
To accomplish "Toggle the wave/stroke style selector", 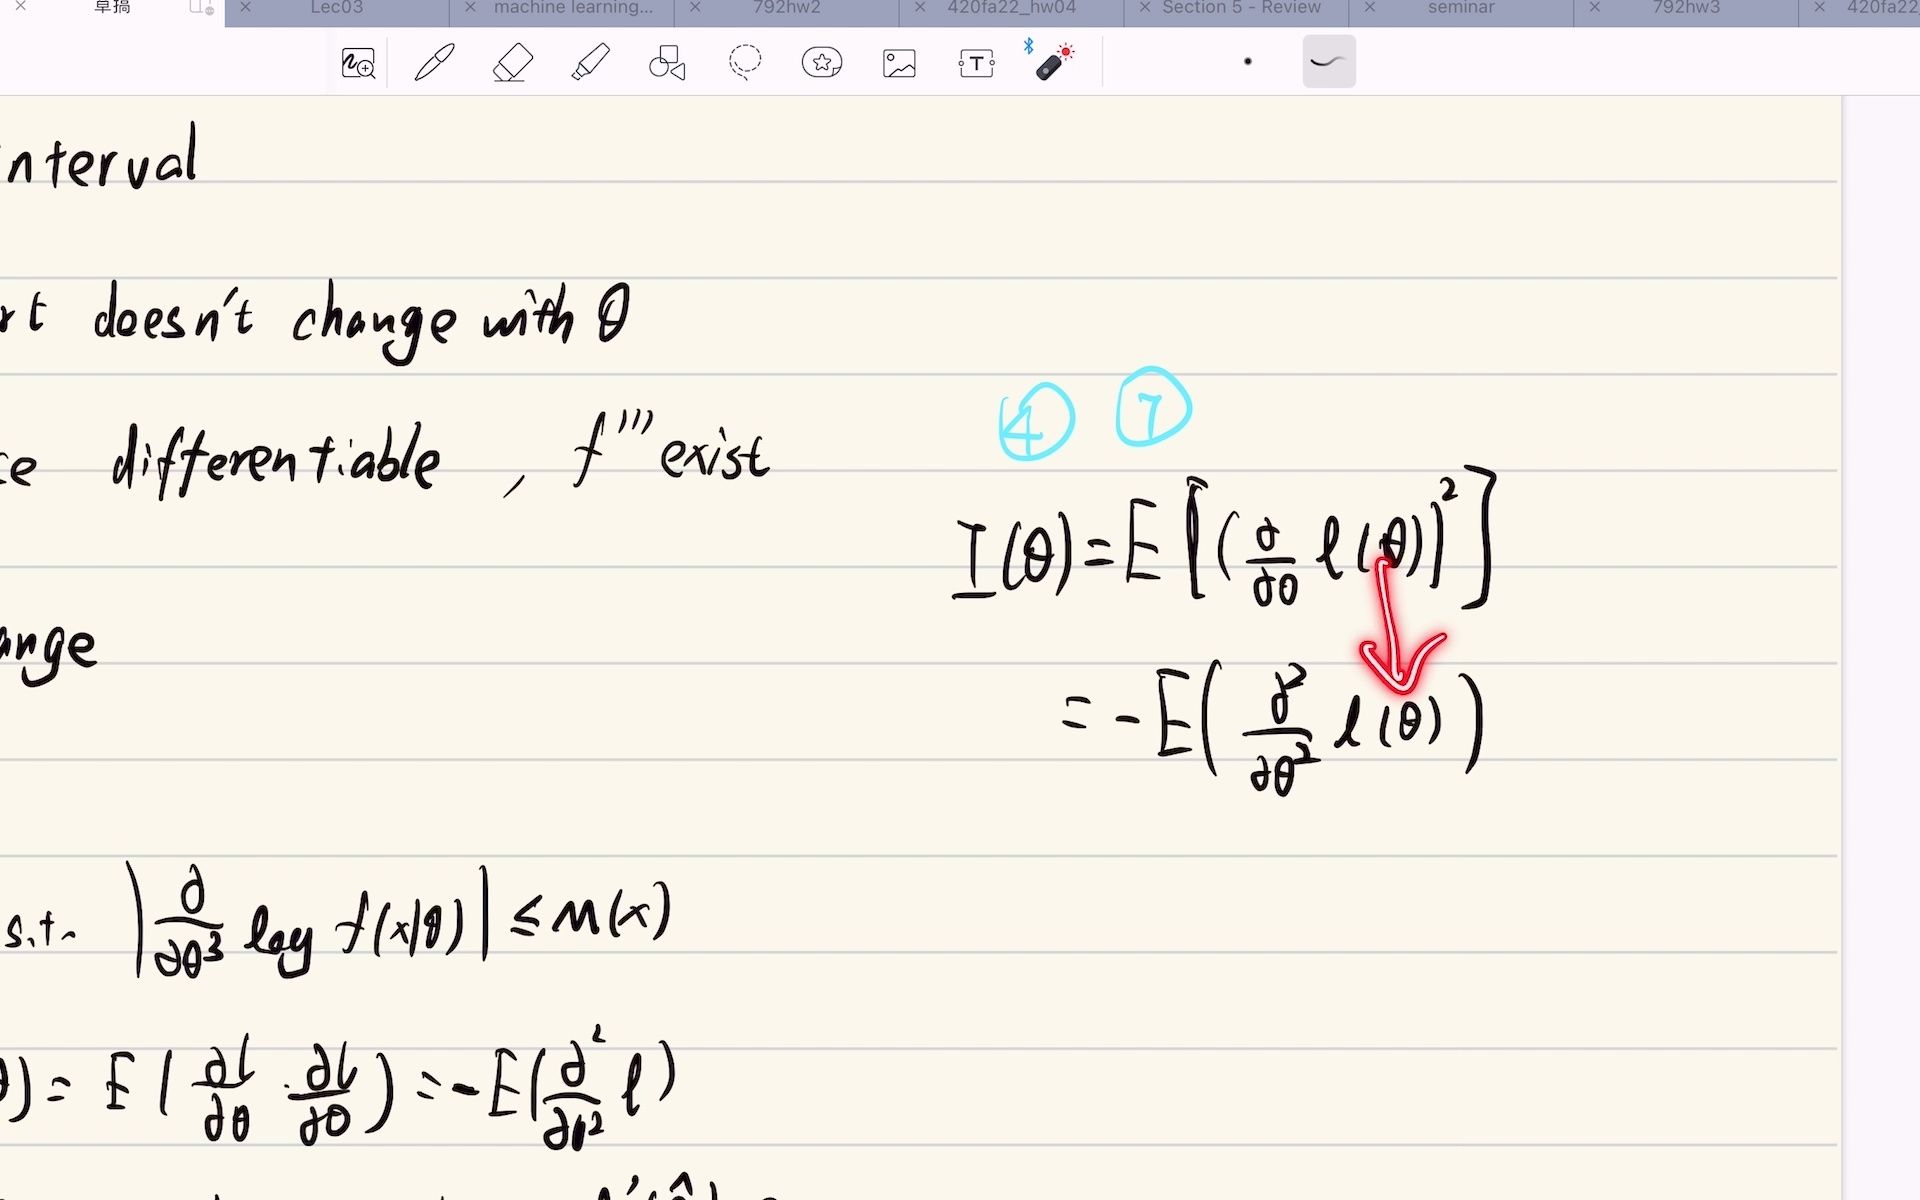I will pos(1326,61).
